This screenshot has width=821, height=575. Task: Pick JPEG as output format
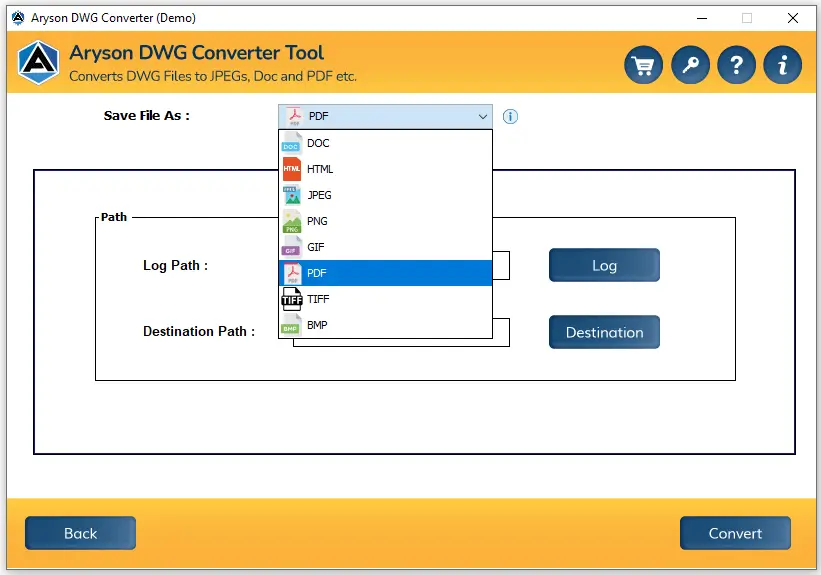pos(385,195)
